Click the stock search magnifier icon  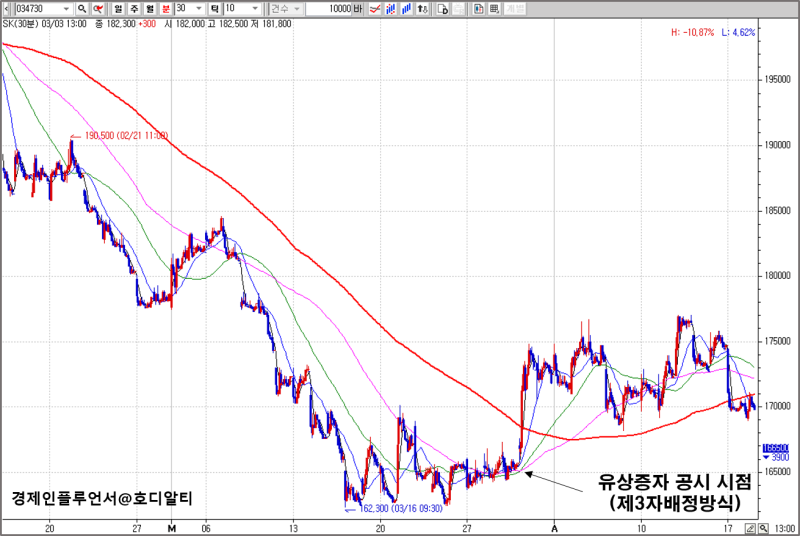(x=82, y=9)
